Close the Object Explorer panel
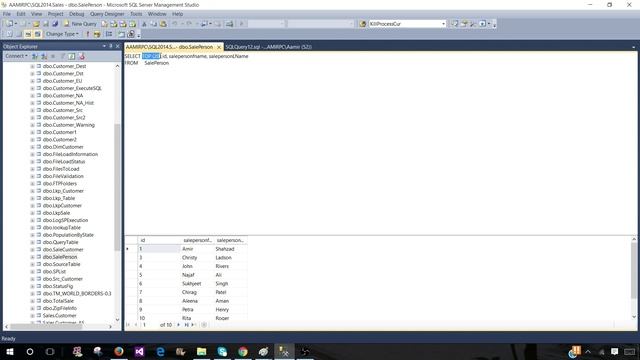 pyautogui.click(x=118, y=46)
